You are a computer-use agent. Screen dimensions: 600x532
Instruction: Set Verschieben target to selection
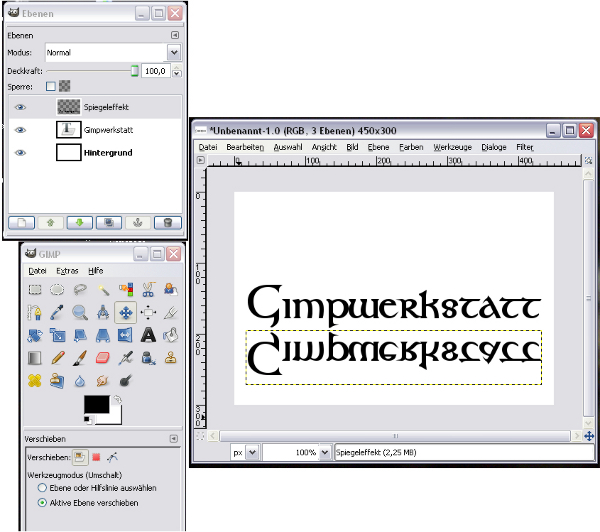tap(96, 457)
